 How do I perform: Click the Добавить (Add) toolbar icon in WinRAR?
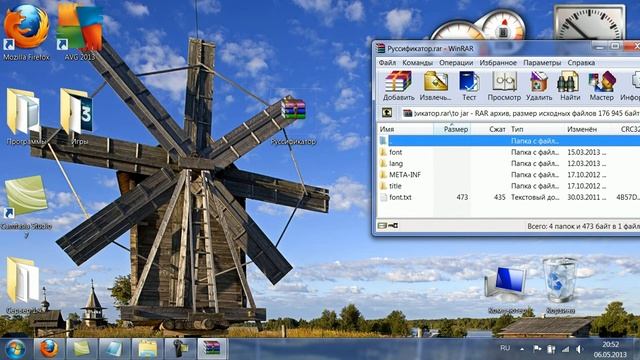(398, 86)
